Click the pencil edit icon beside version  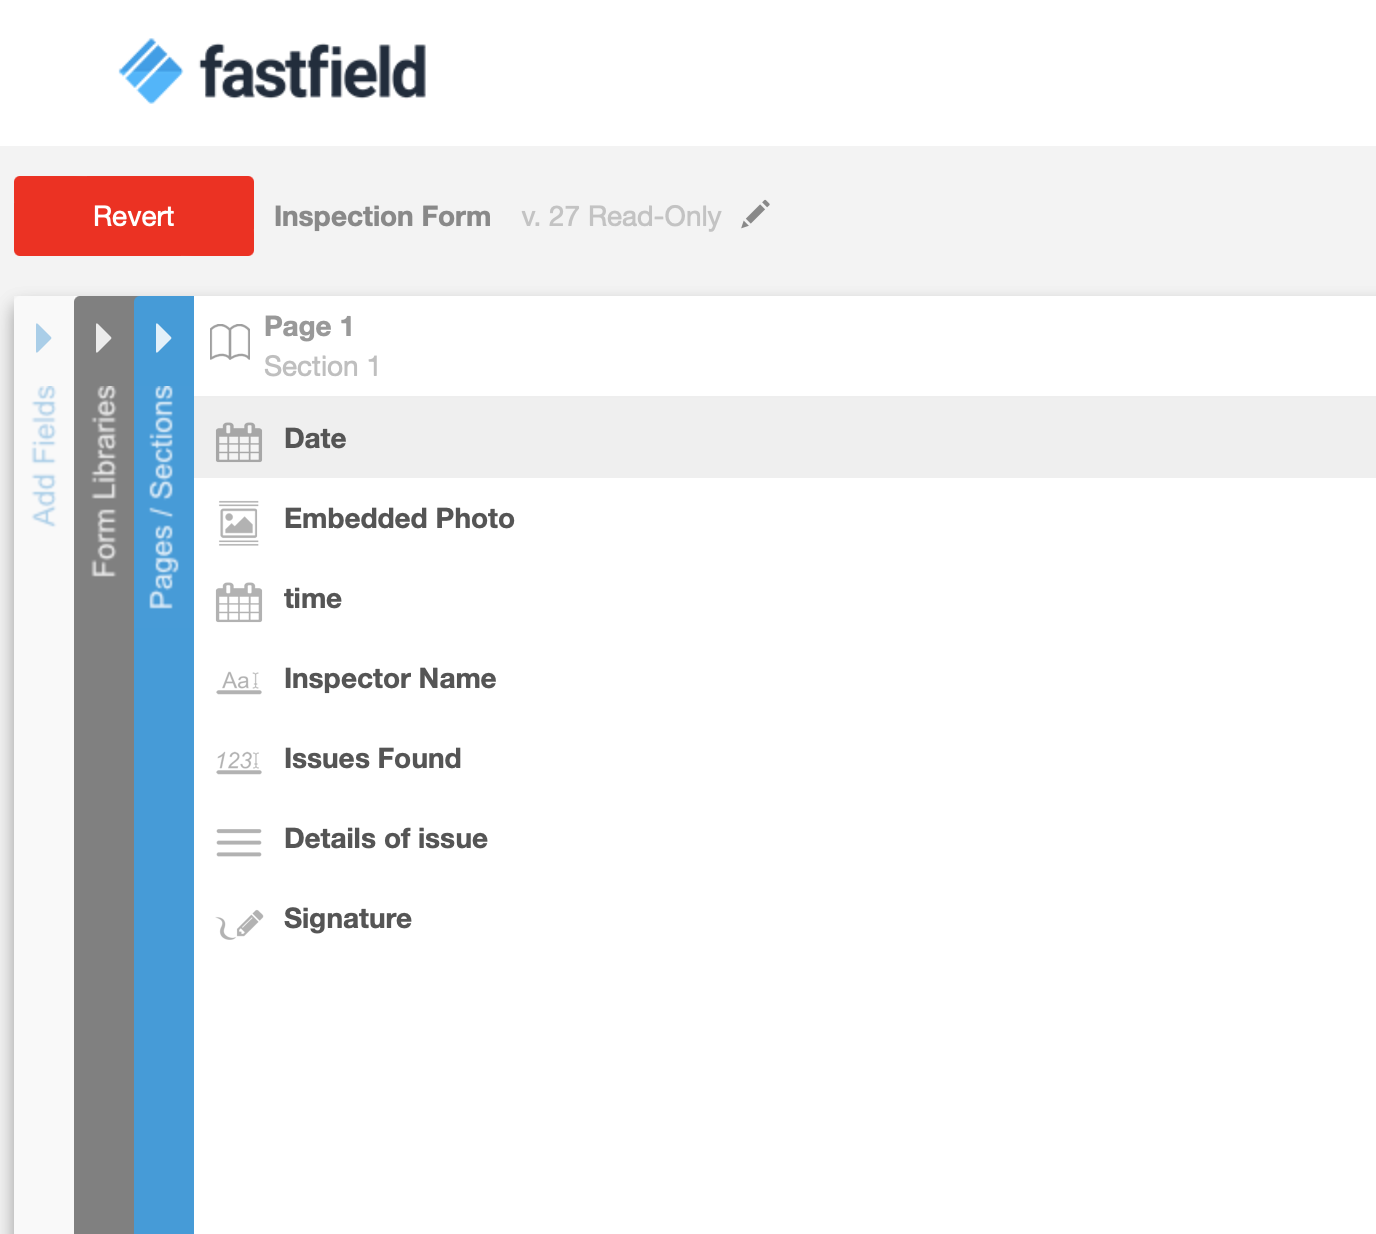(x=756, y=214)
